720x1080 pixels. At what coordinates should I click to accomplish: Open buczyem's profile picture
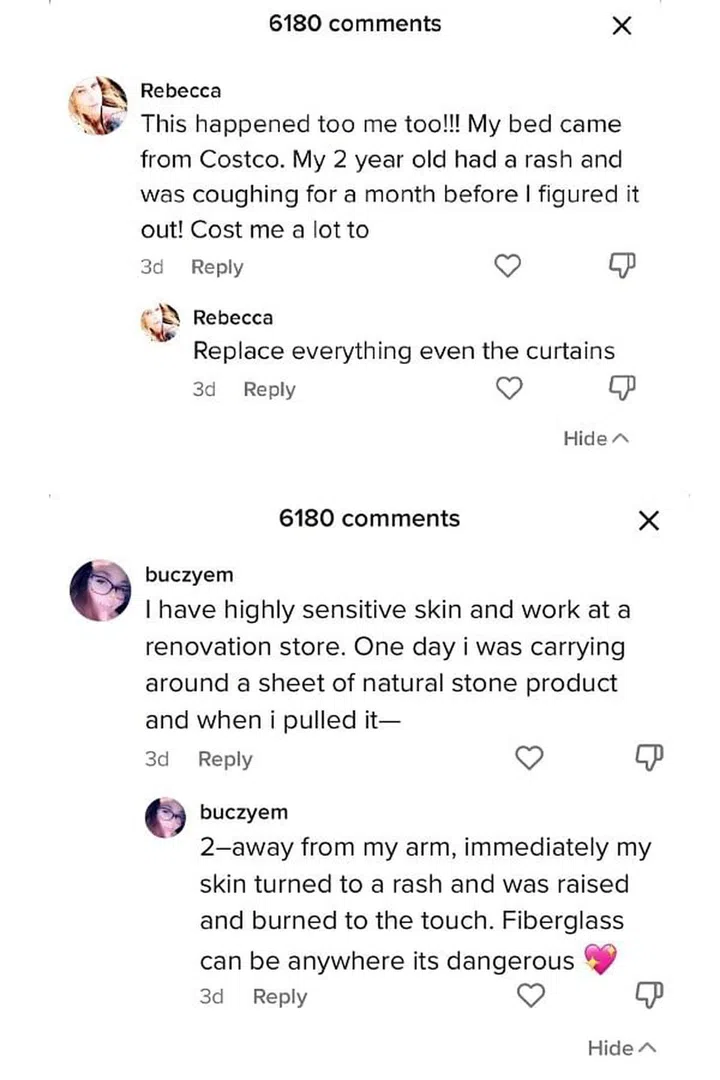coord(100,590)
